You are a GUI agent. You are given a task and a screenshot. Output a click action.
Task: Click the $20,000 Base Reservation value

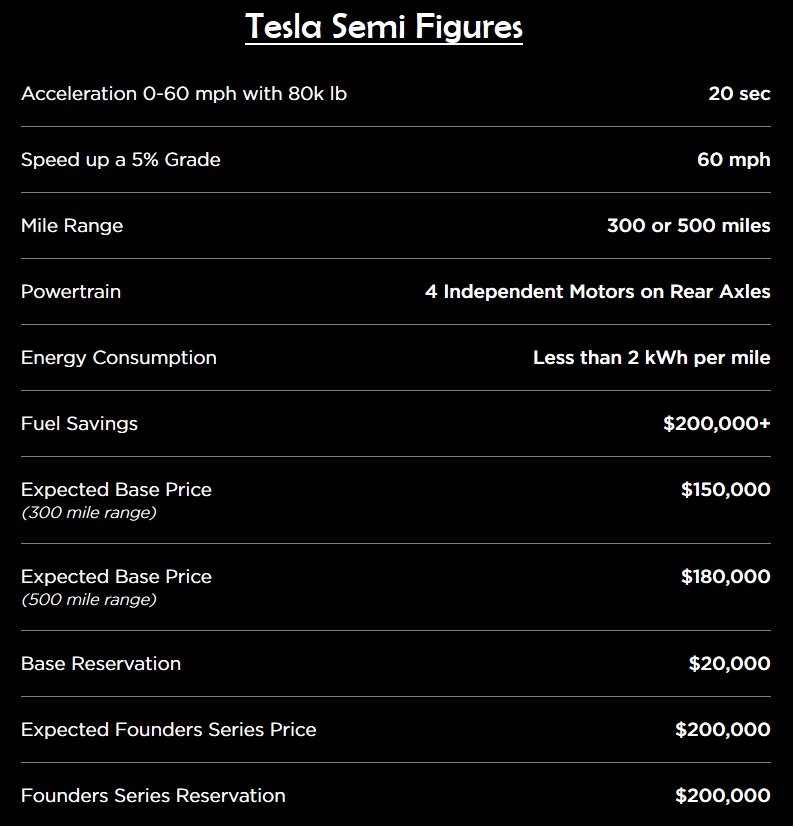[730, 663]
